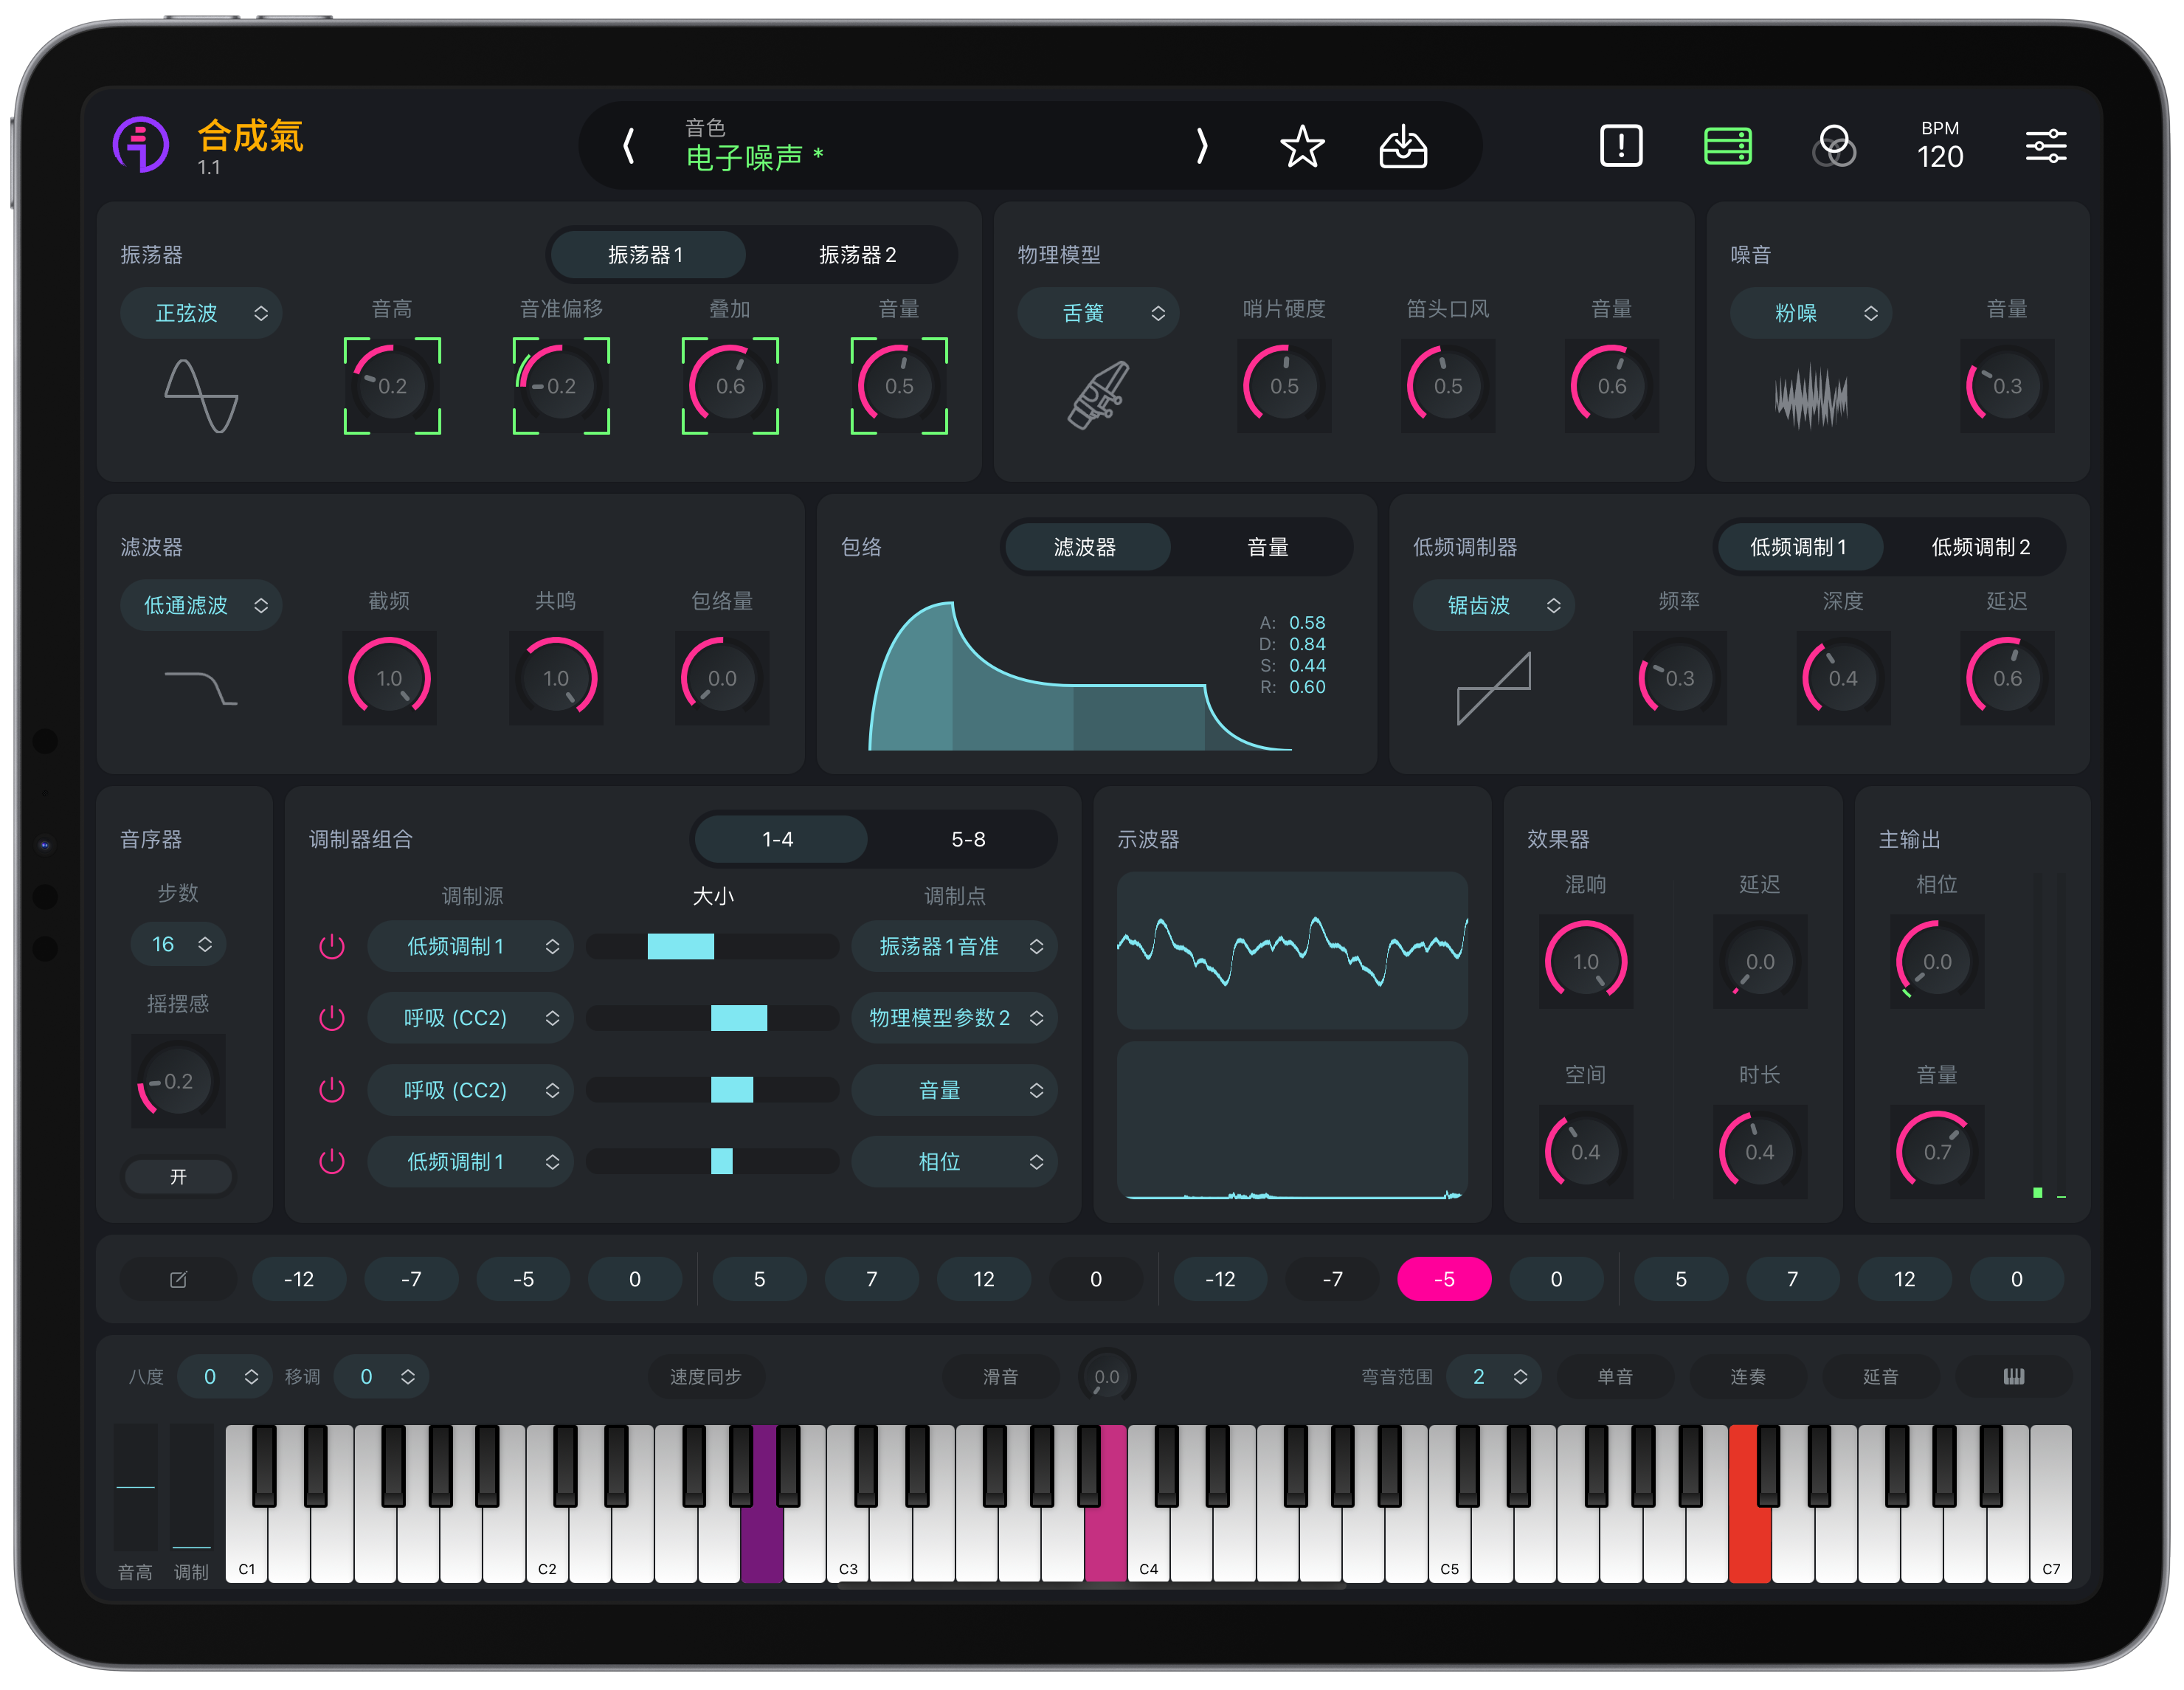Image resolution: width=2184 pixels, height=1690 pixels.
Task: Switch to 振荡器 1 tab
Action: [x=646, y=255]
